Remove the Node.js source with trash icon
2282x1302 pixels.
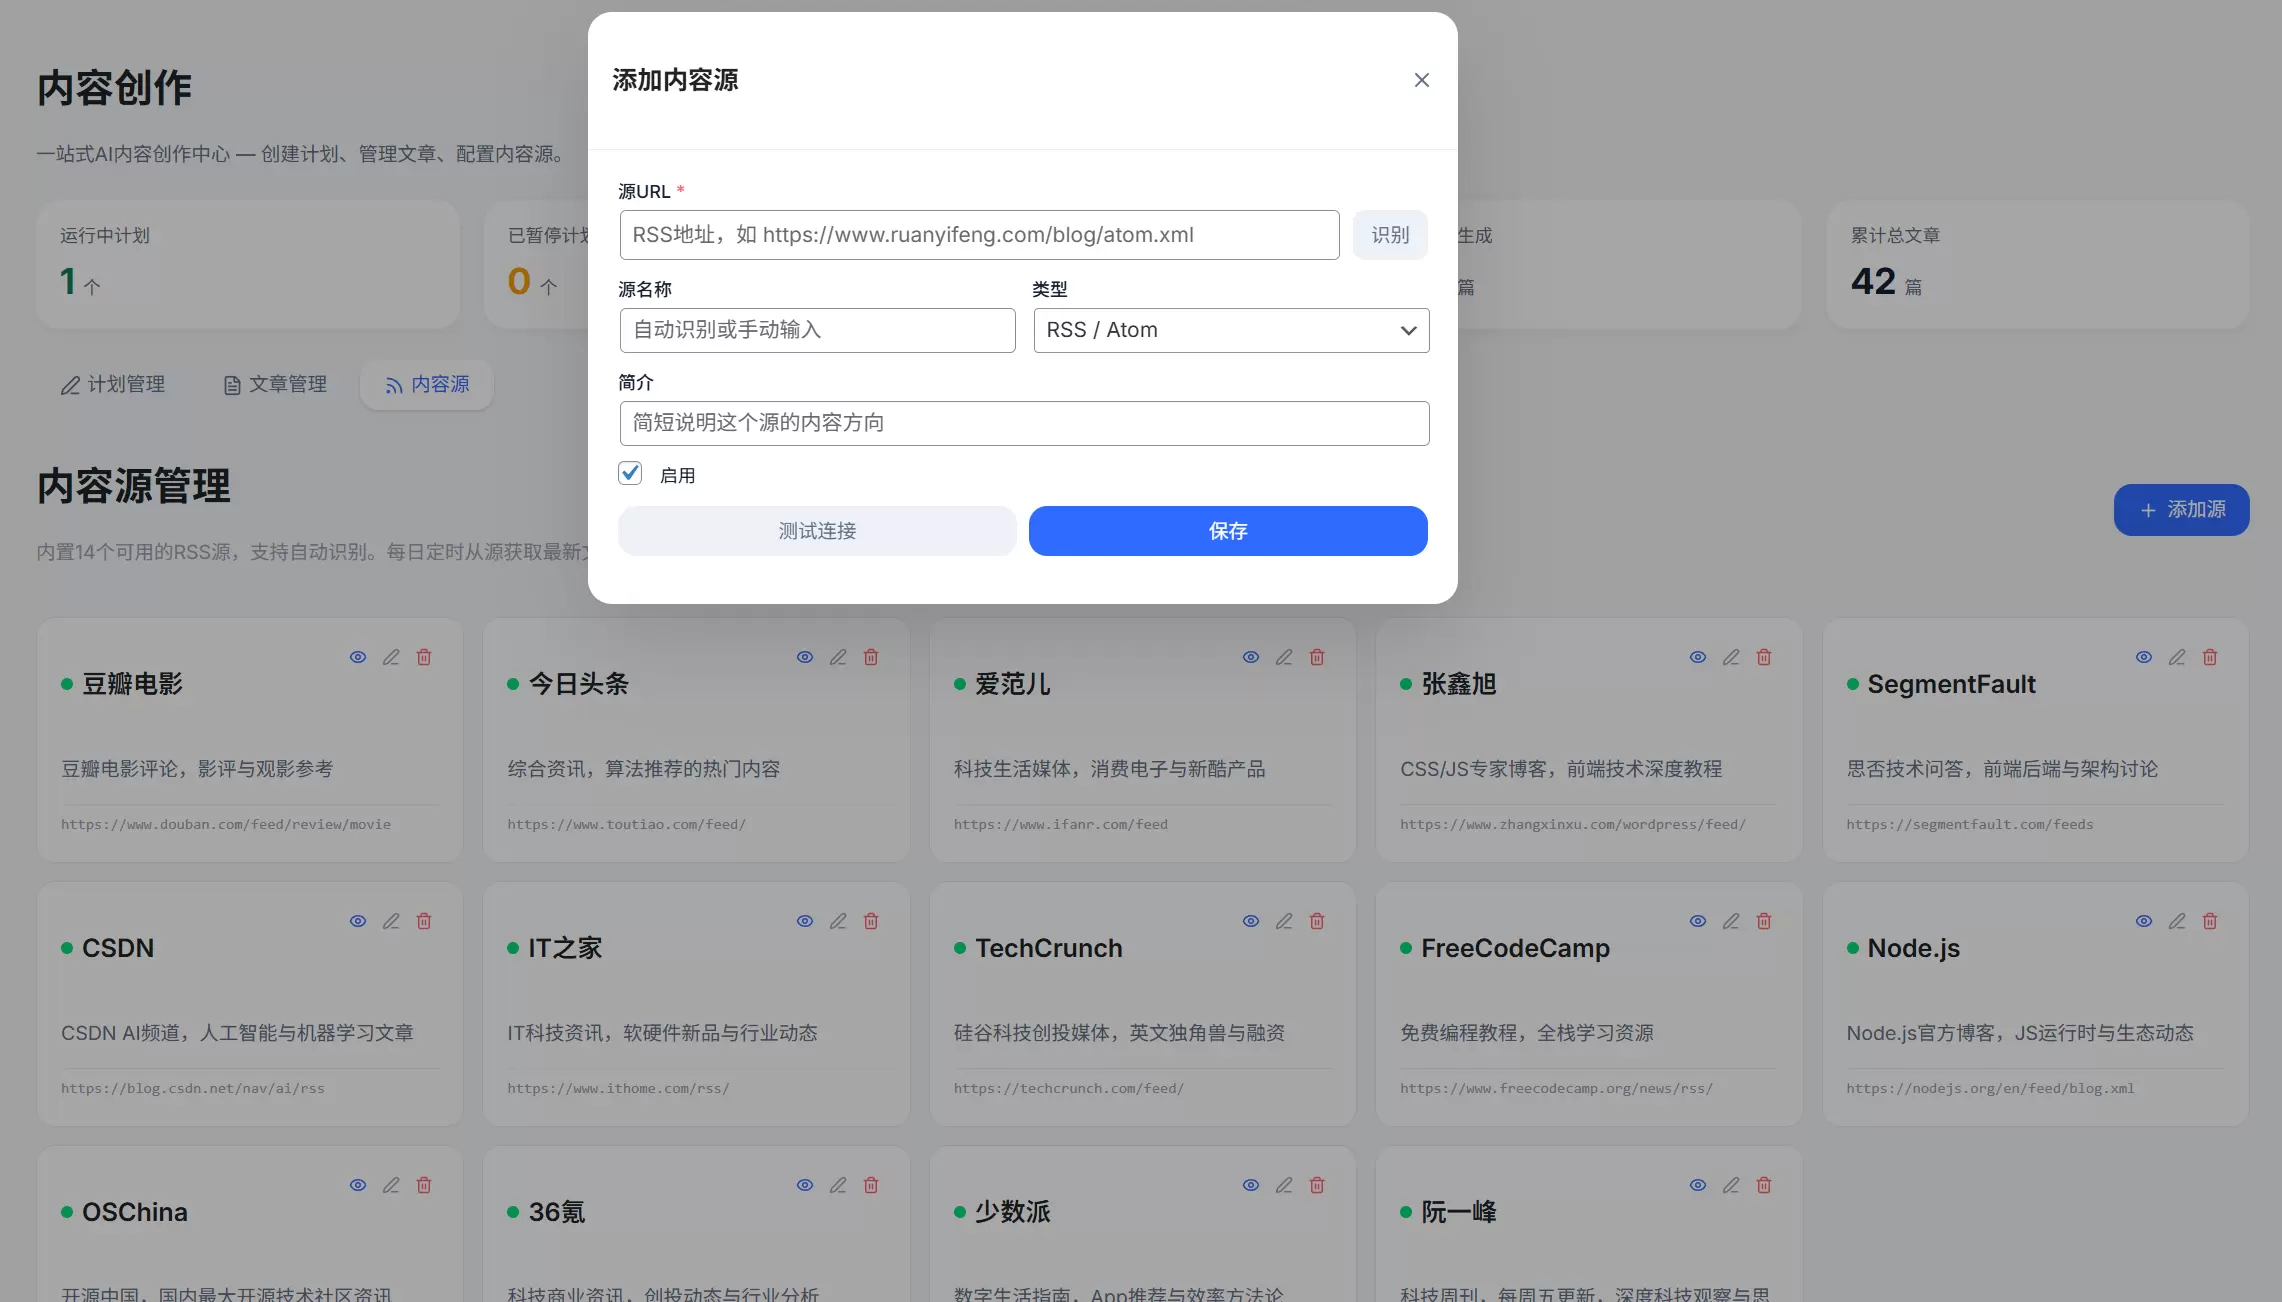(x=2210, y=921)
